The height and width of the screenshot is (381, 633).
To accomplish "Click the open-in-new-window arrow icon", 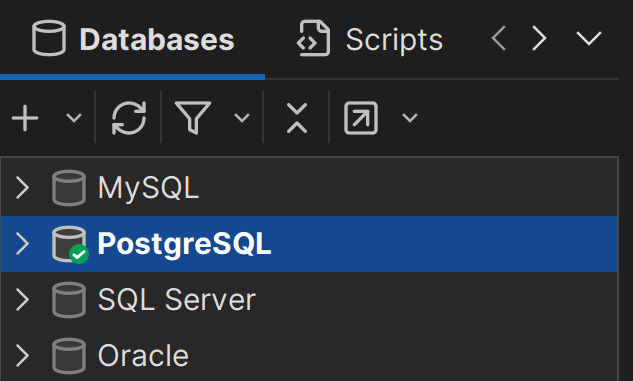I will (x=361, y=118).
